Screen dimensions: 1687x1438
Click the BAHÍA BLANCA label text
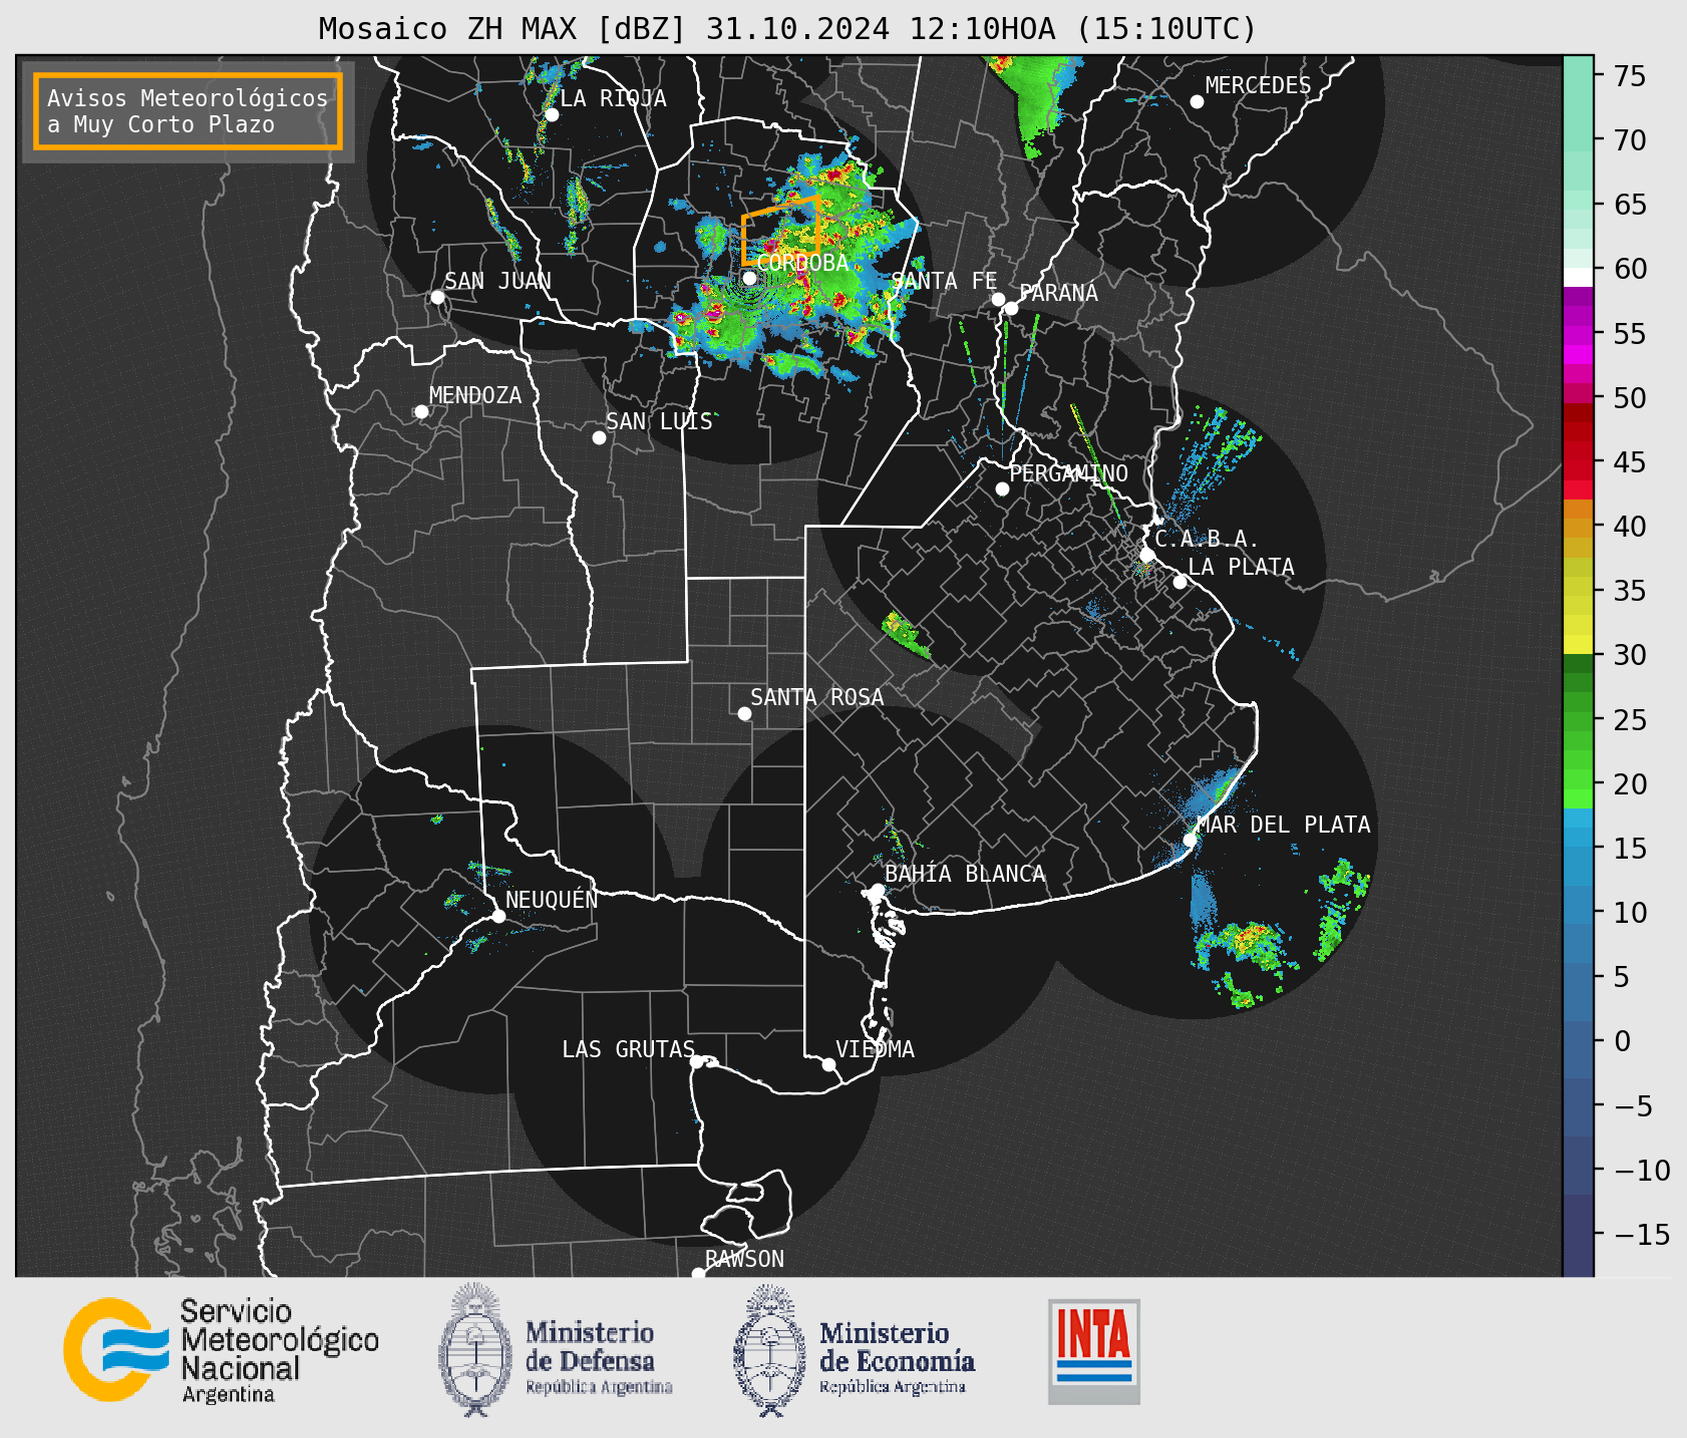point(965,873)
